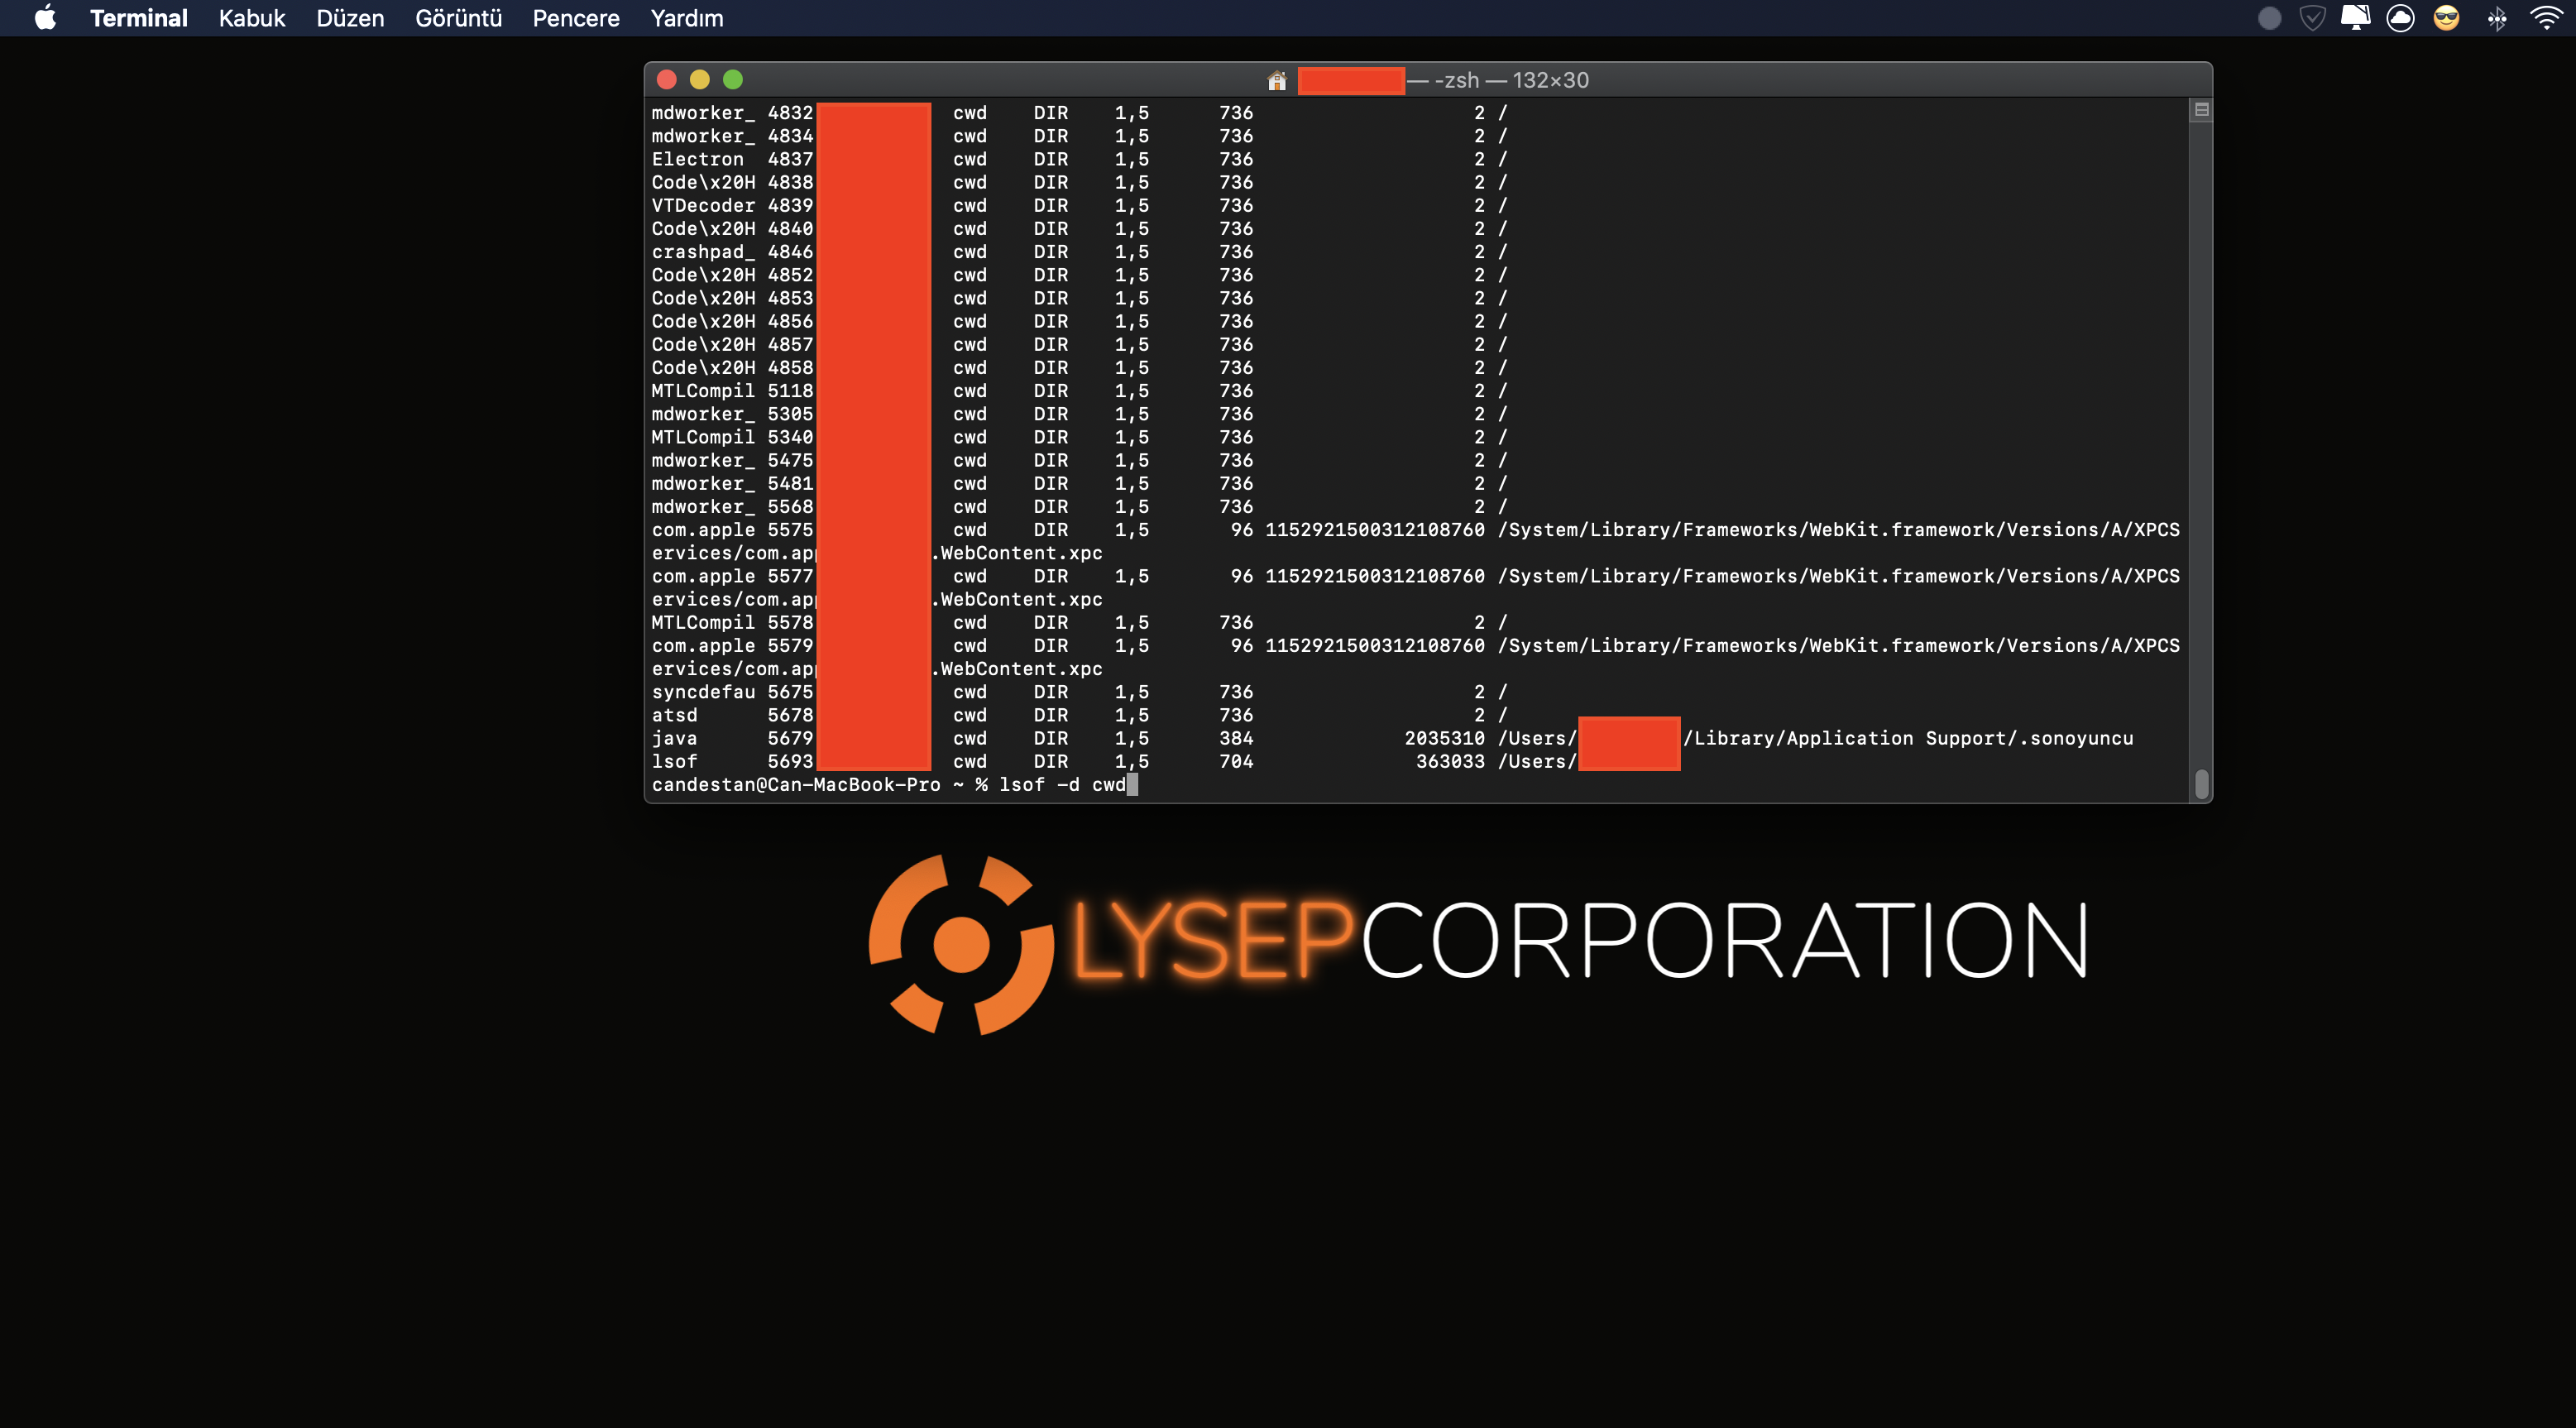Click the 'Code\x20H 4852' row
The image size is (2576, 1428).
[x=1079, y=275]
